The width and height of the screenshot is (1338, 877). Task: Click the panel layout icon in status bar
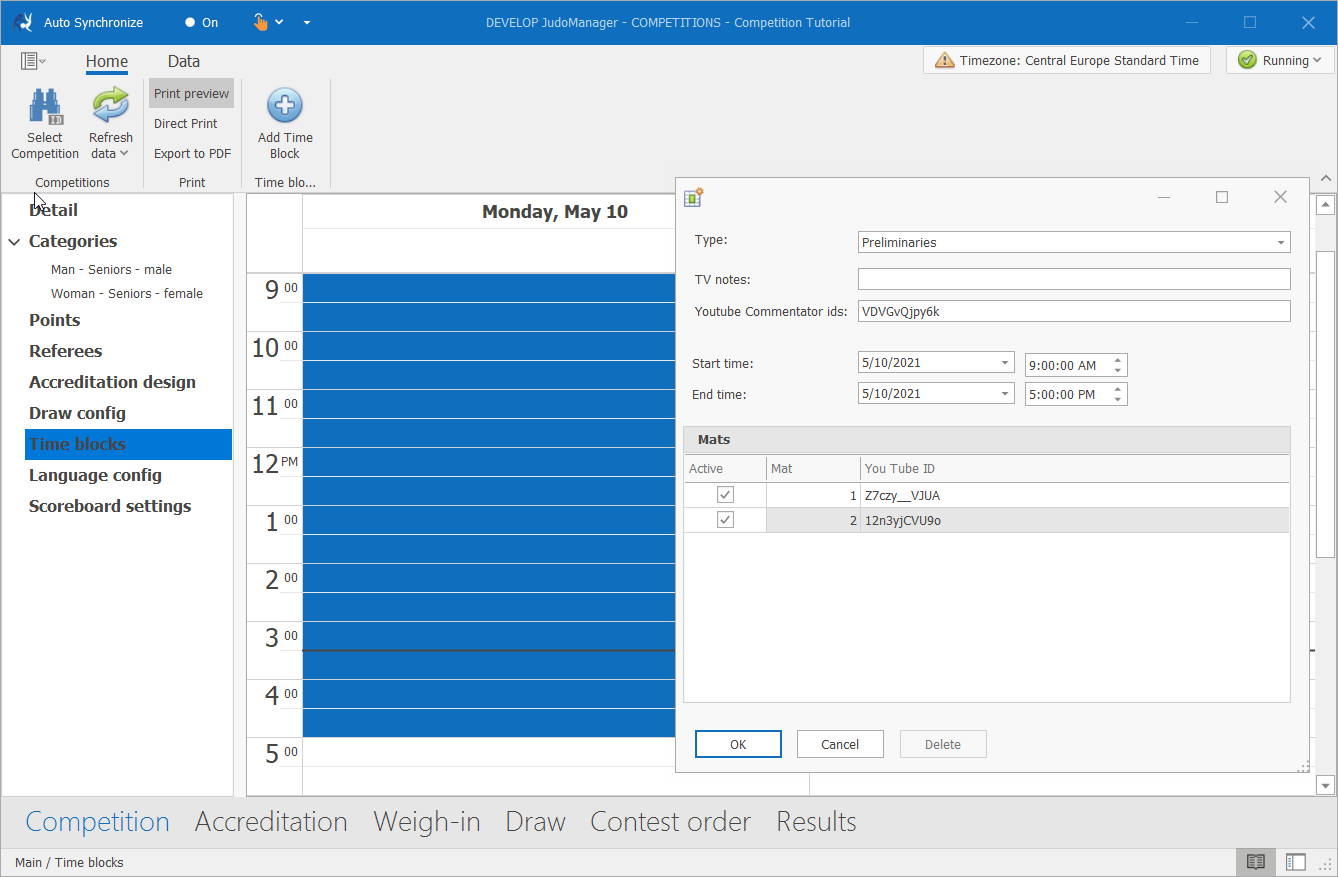pos(1296,862)
